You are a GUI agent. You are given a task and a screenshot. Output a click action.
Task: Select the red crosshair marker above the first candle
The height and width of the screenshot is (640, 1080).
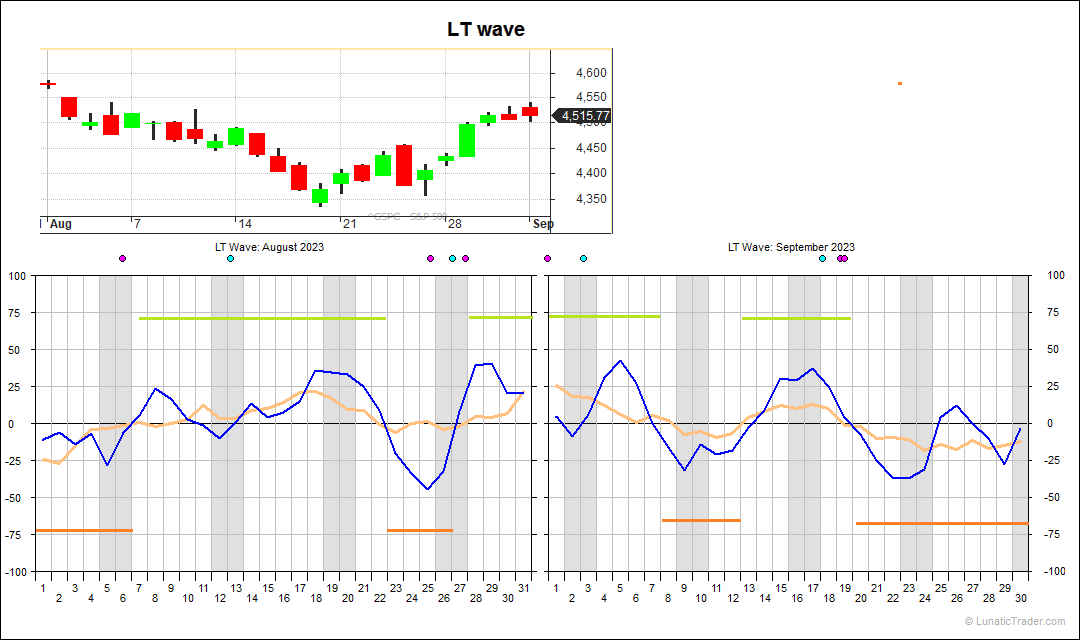47,85
